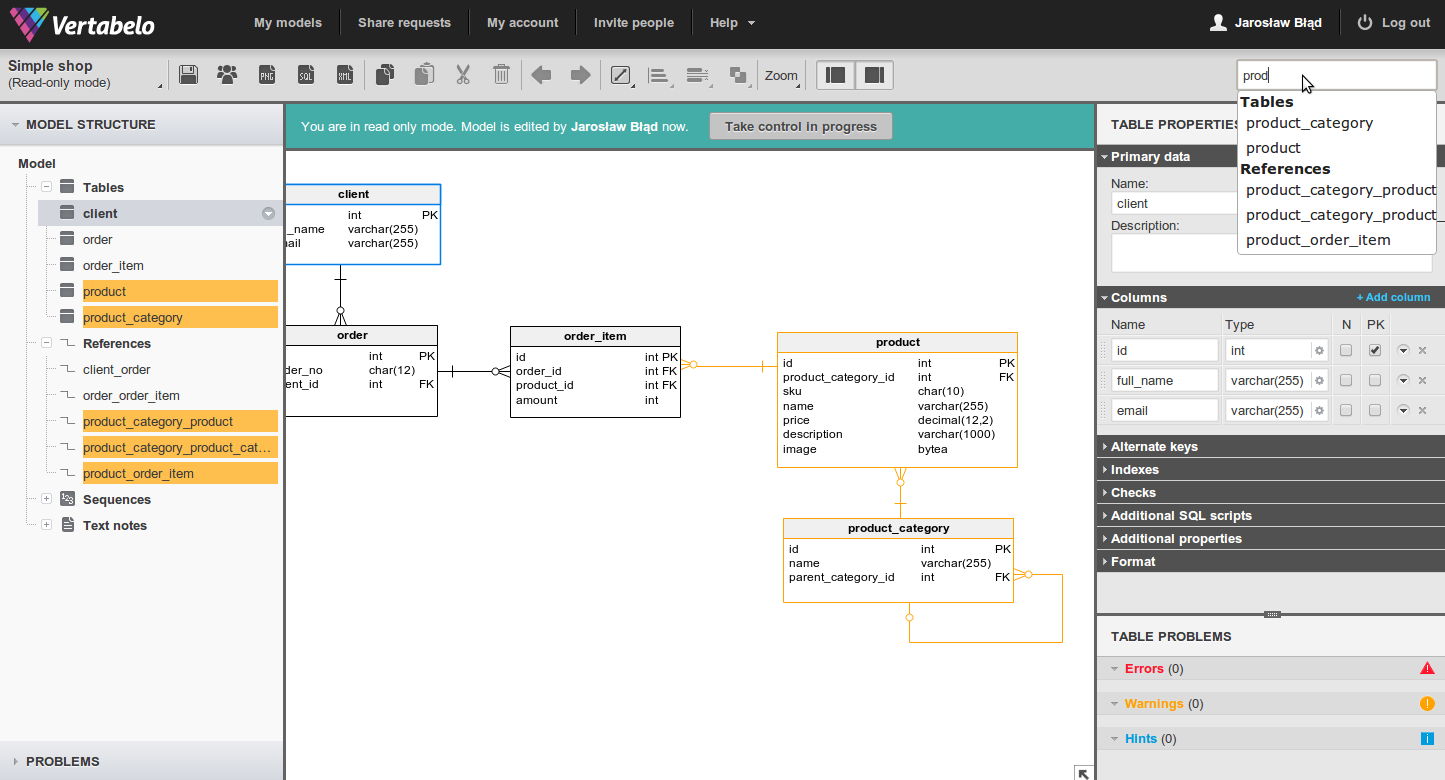
Task: Check the N checkbox for full_name column
Action: coord(1345,380)
